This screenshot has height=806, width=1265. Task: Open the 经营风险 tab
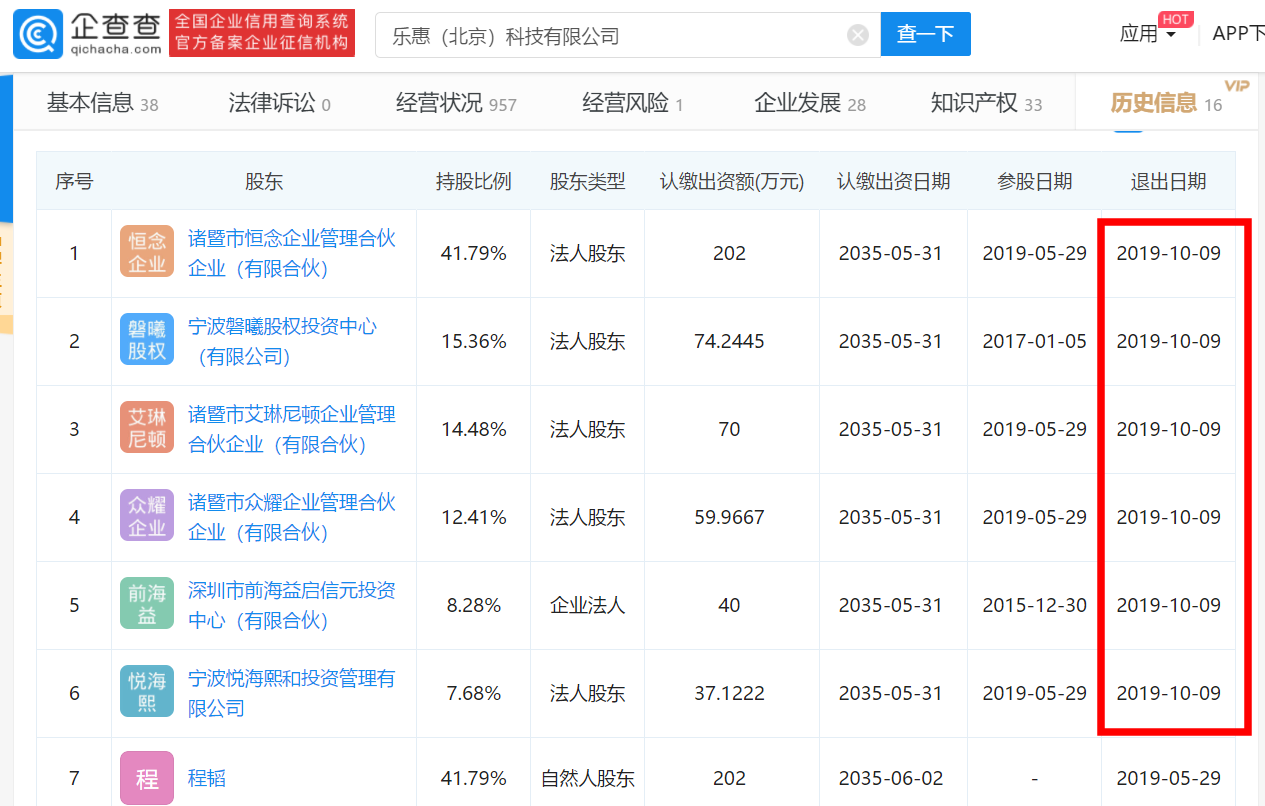[632, 103]
